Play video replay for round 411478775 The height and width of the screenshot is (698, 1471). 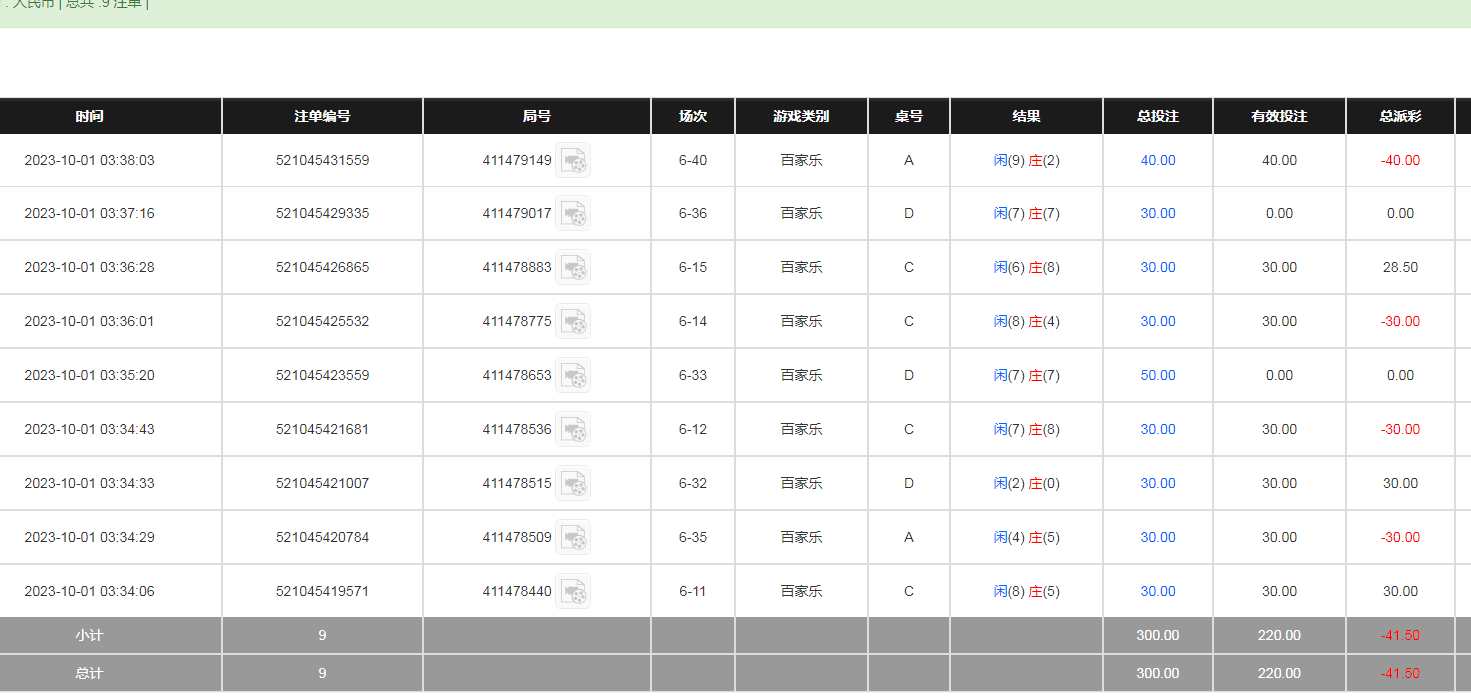[573, 322]
